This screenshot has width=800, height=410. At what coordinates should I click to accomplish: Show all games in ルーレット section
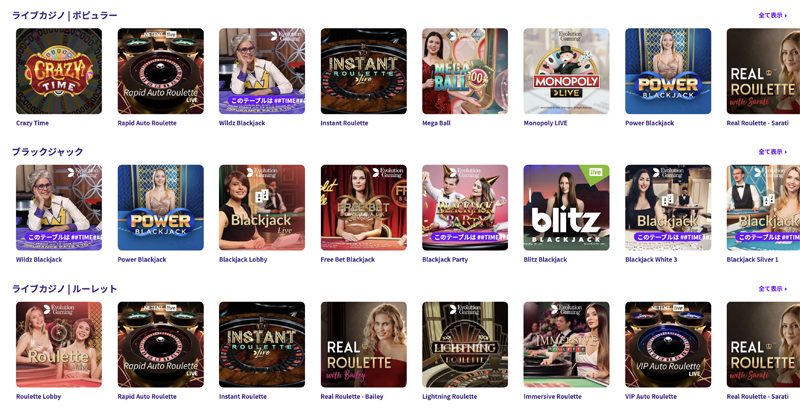tap(772, 289)
